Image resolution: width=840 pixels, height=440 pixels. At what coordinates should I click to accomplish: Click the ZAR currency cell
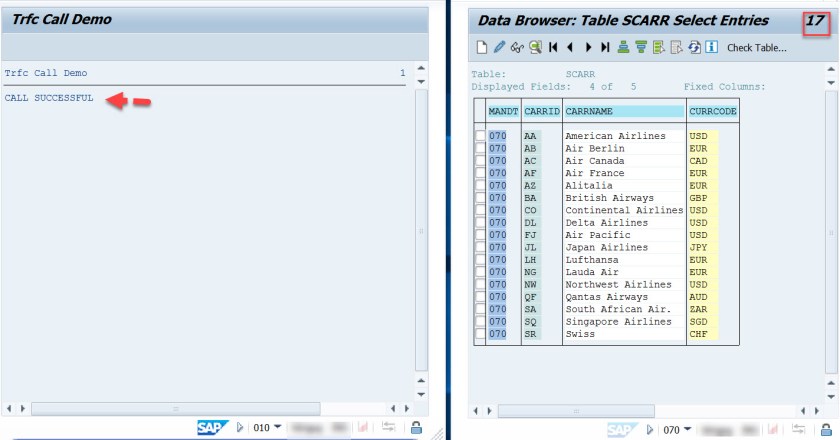coord(703,309)
